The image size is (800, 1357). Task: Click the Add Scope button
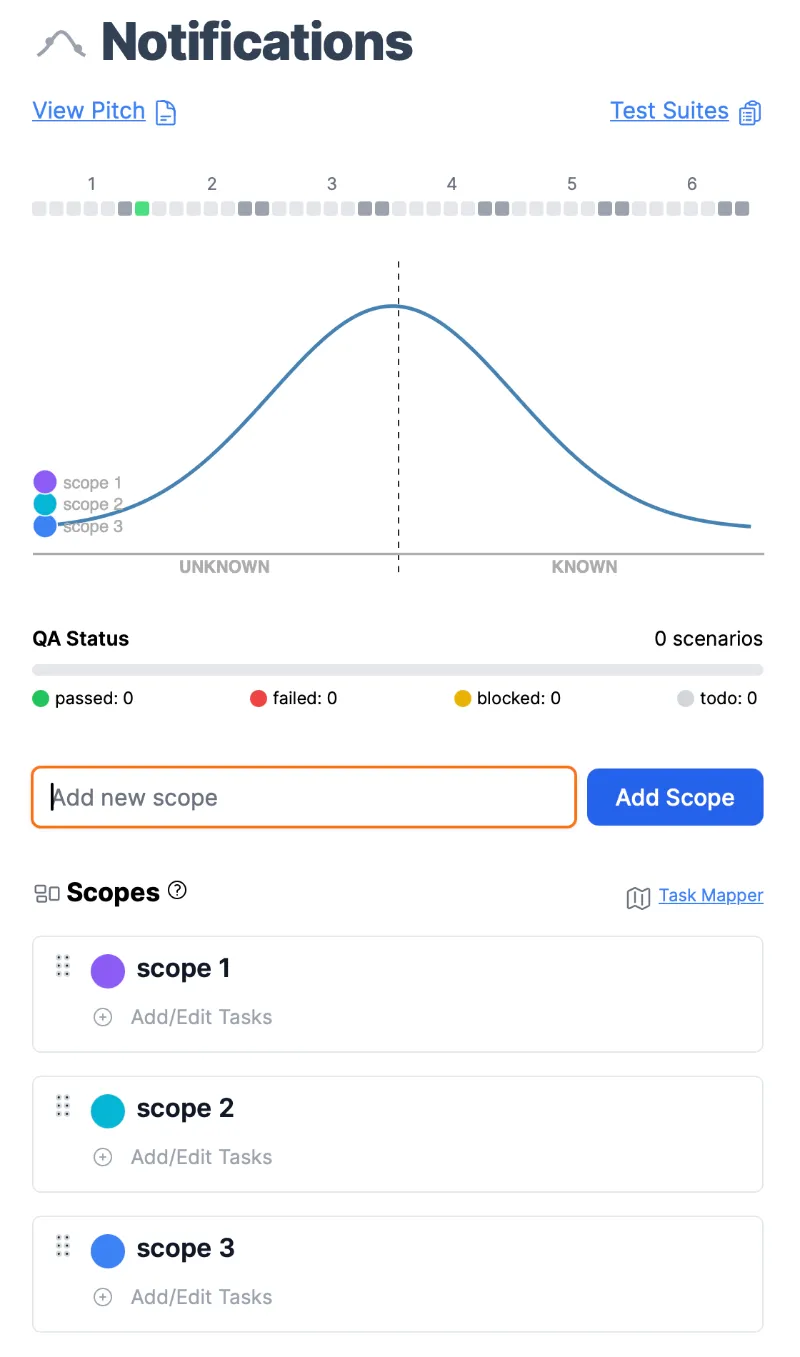pos(675,797)
